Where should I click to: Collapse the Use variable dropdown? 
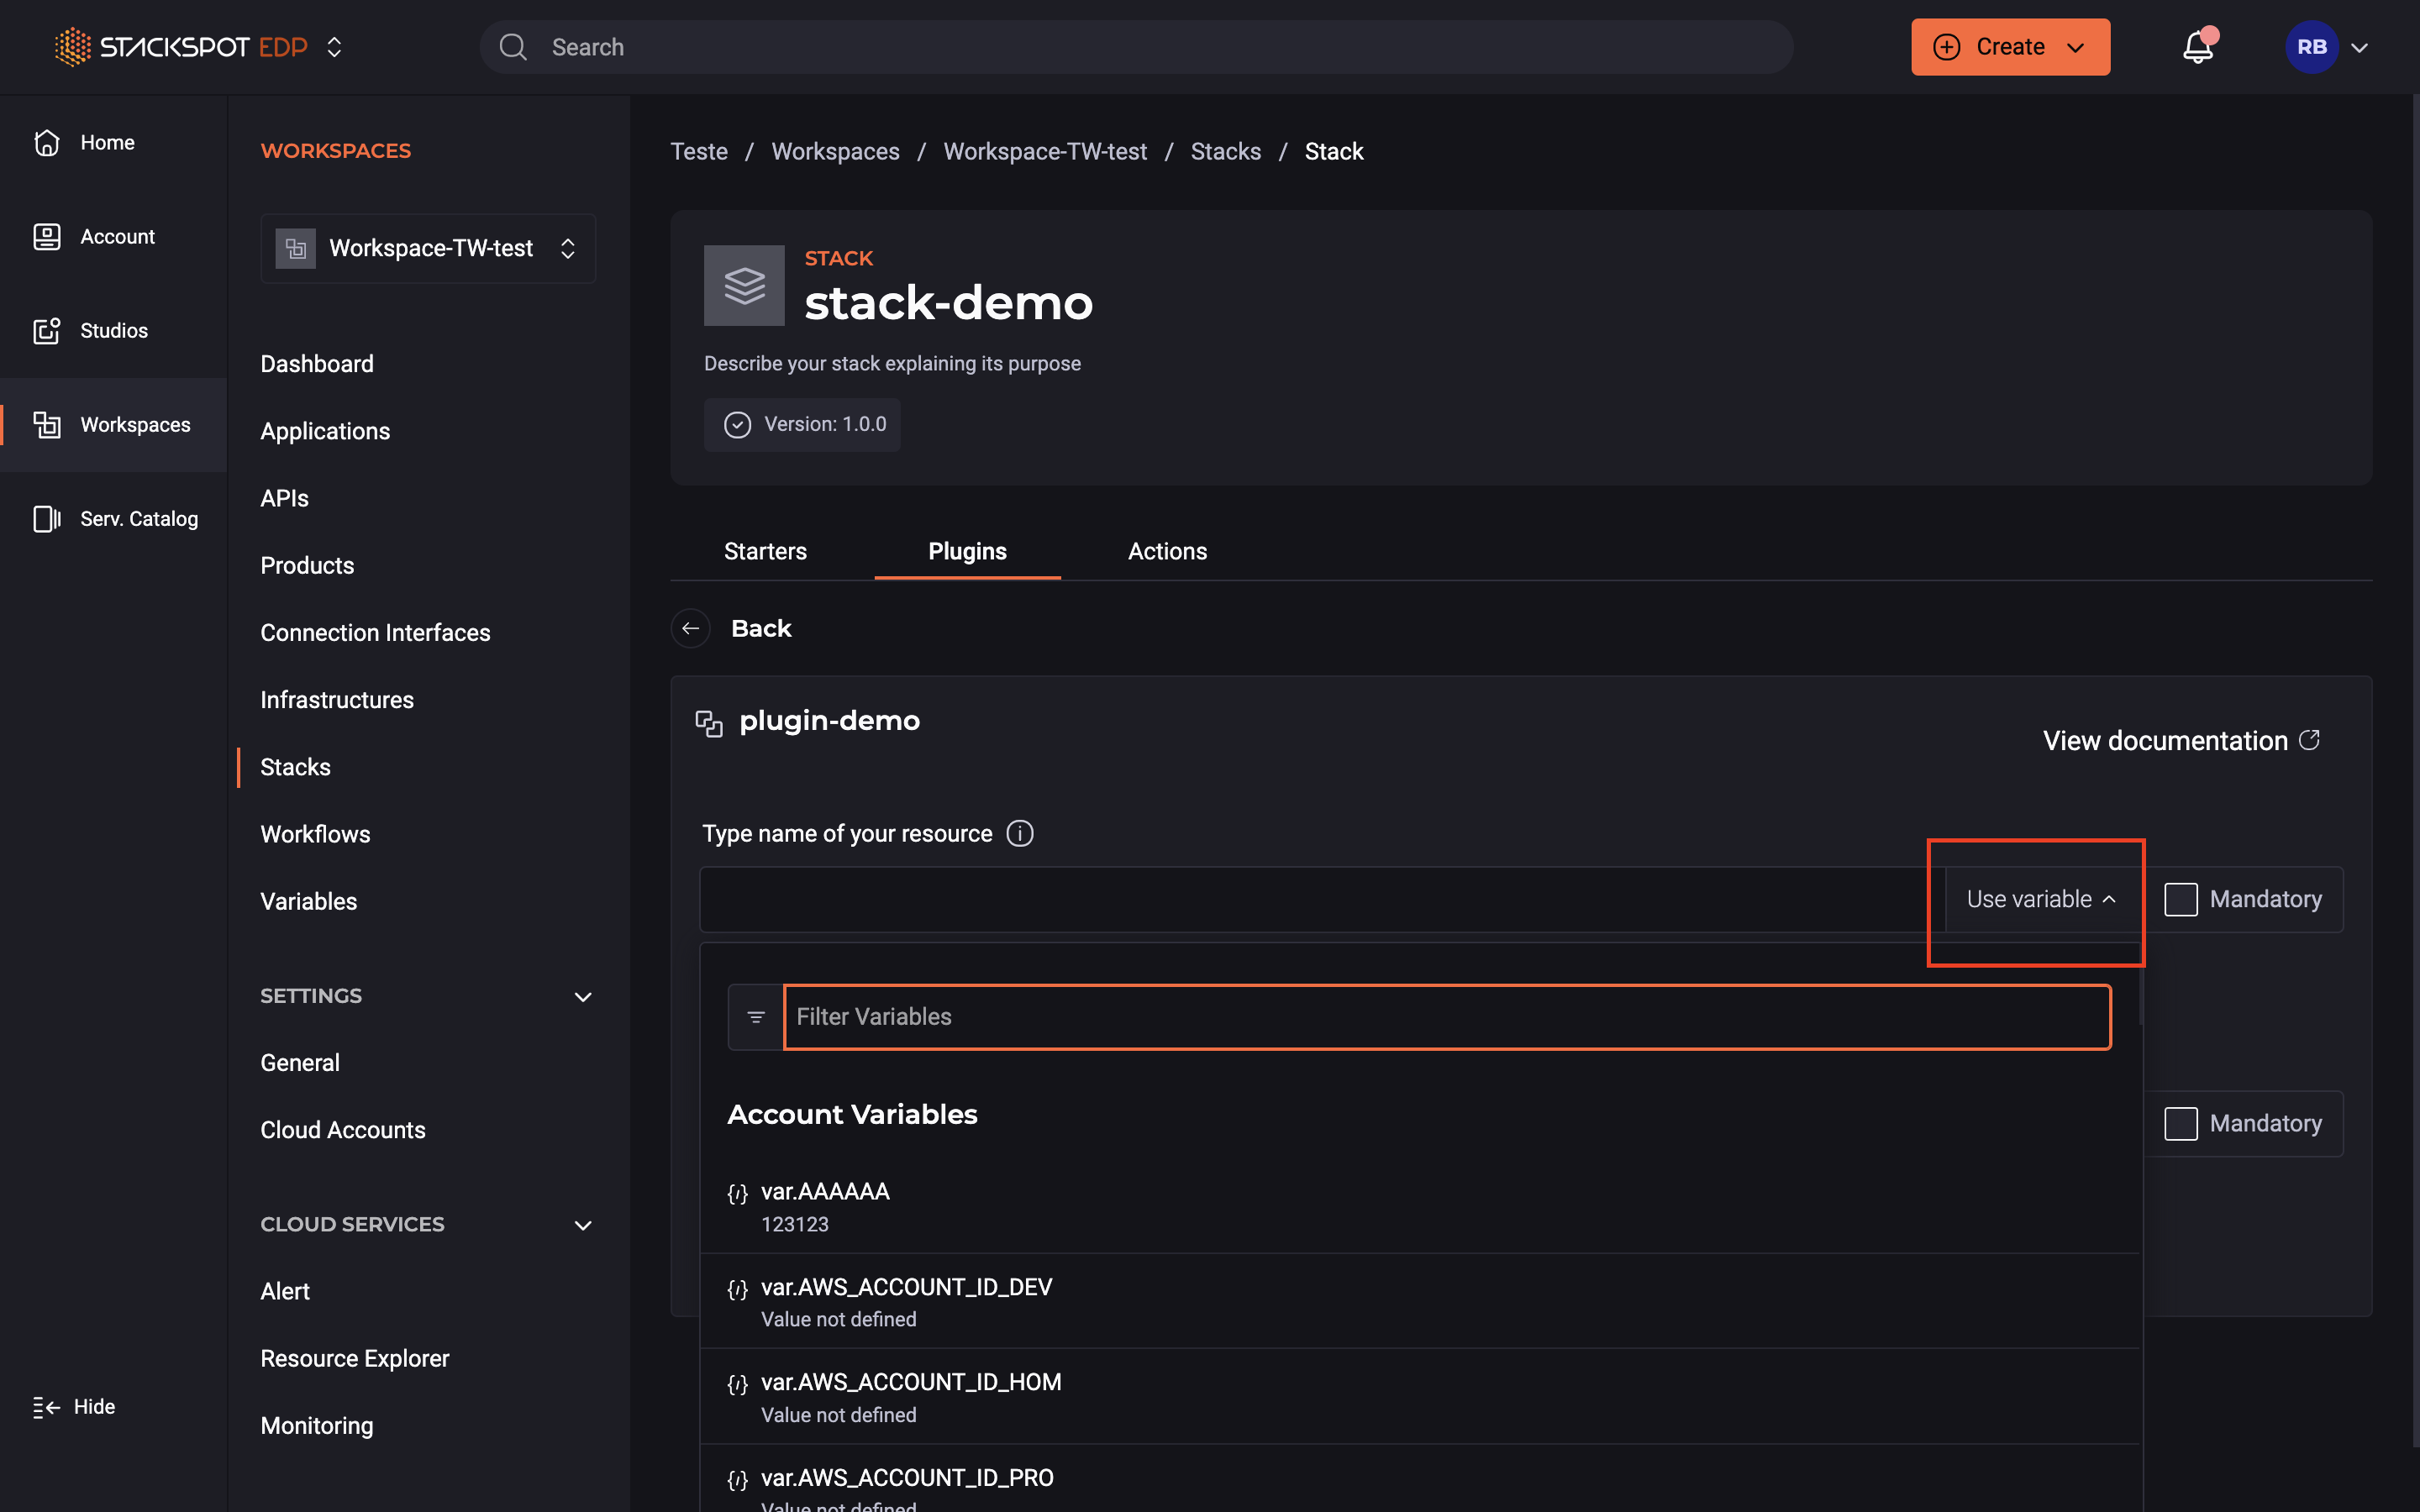tap(2041, 899)
